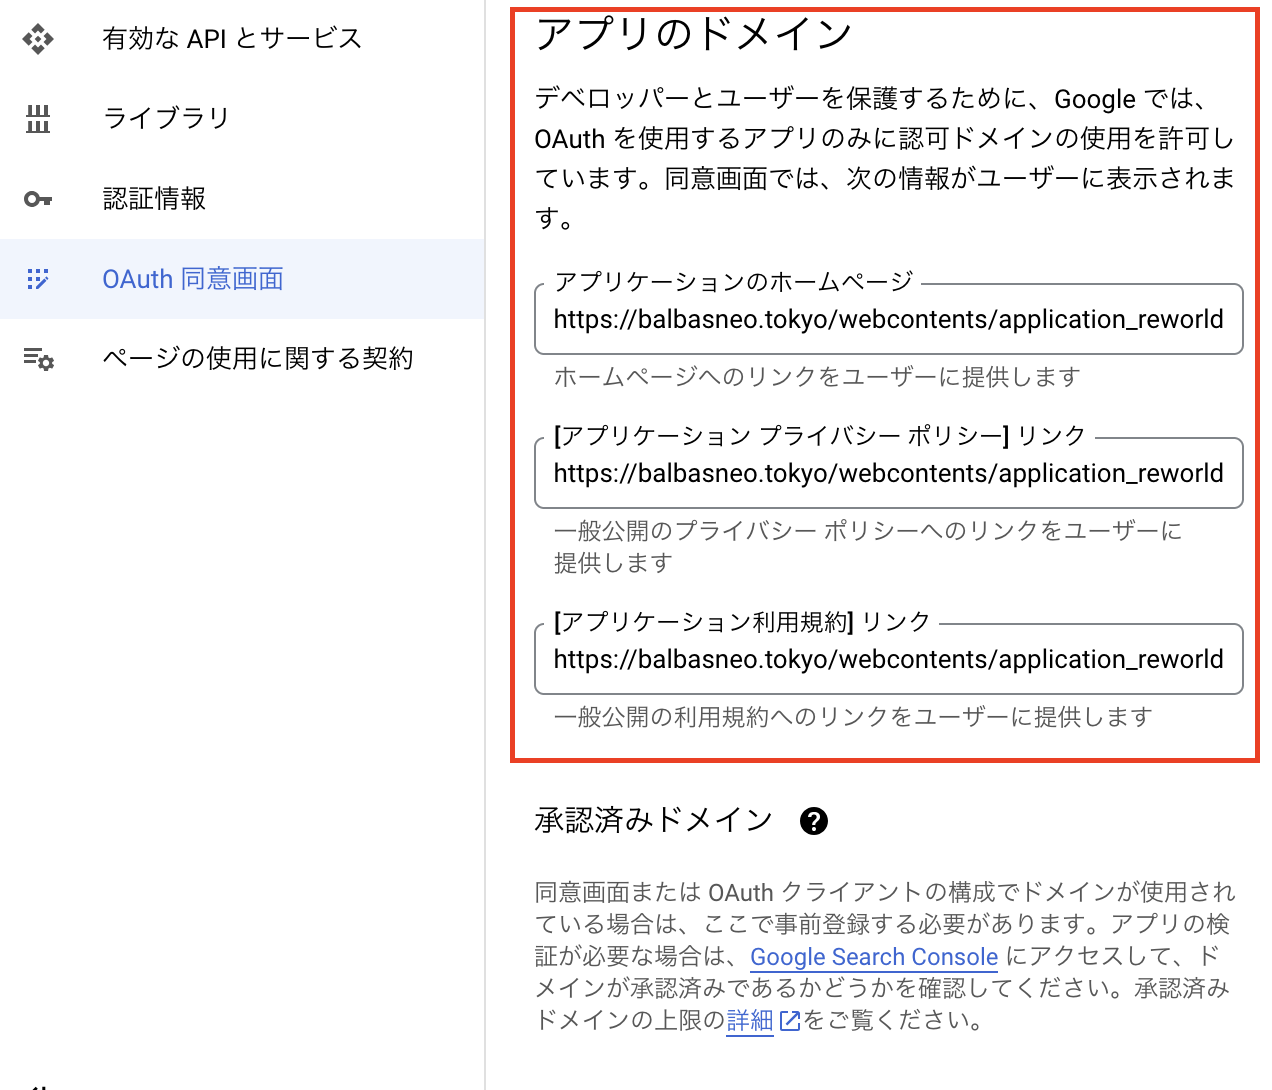Click the library icon beside ライブラリ
This screenshot has width=1272, height=1090.
(x=37, y=118)
